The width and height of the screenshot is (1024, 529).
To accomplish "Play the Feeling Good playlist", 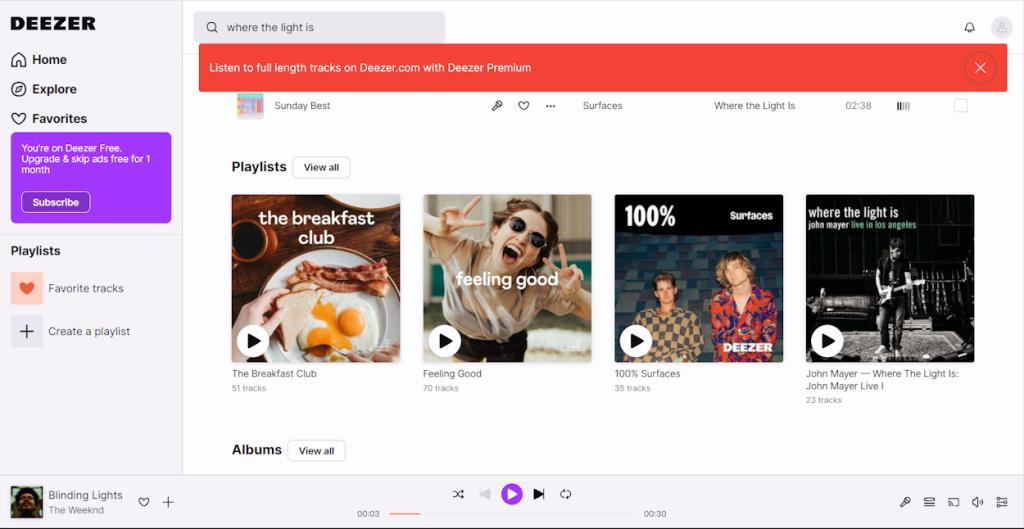I will pos(445,341).
